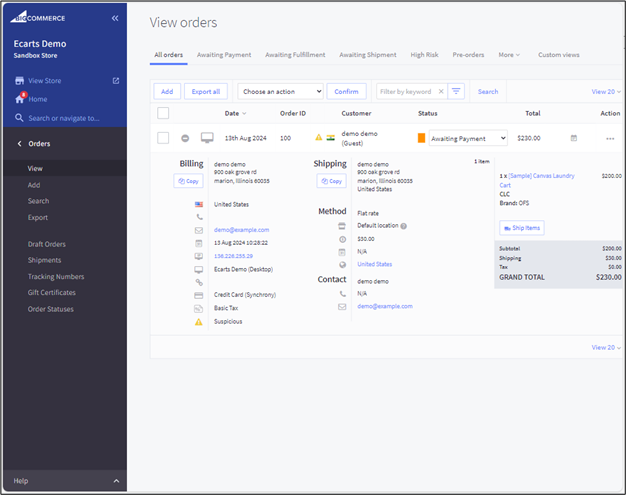
Task: Tick the select-all orders checkbox in header
Action: pyautogui.click(x=163, y=113)
